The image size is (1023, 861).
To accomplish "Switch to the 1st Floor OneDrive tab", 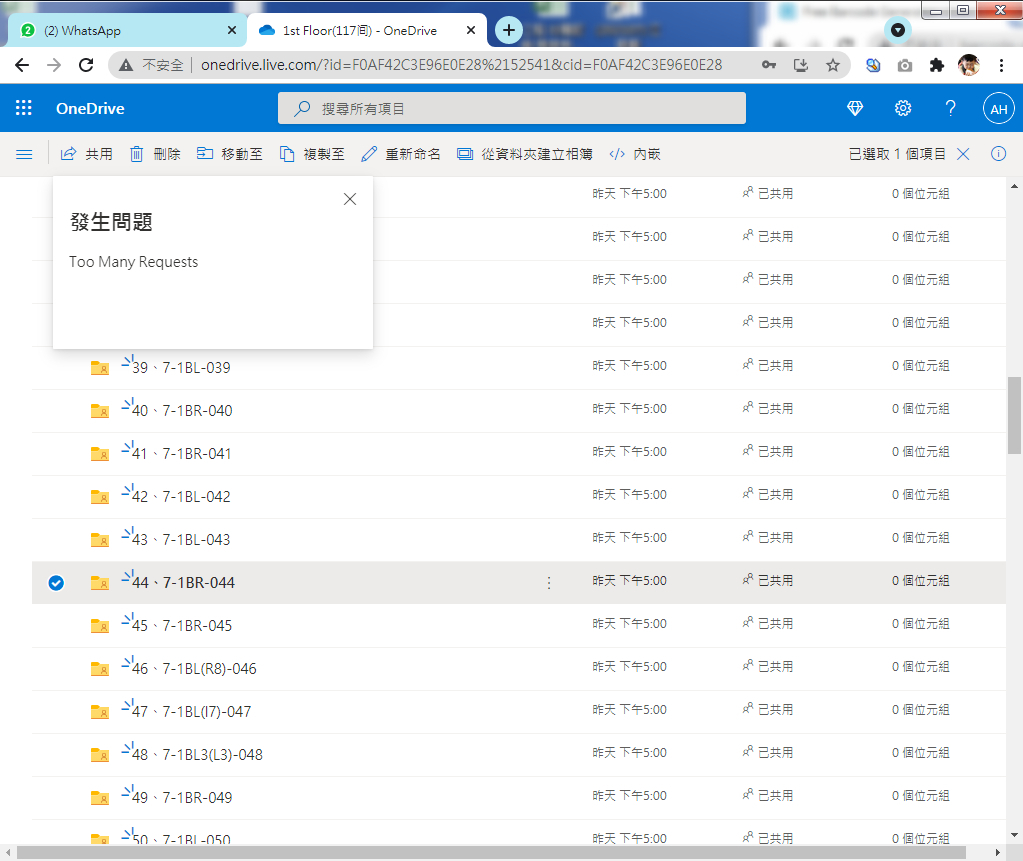I will [x=367, y=31].
